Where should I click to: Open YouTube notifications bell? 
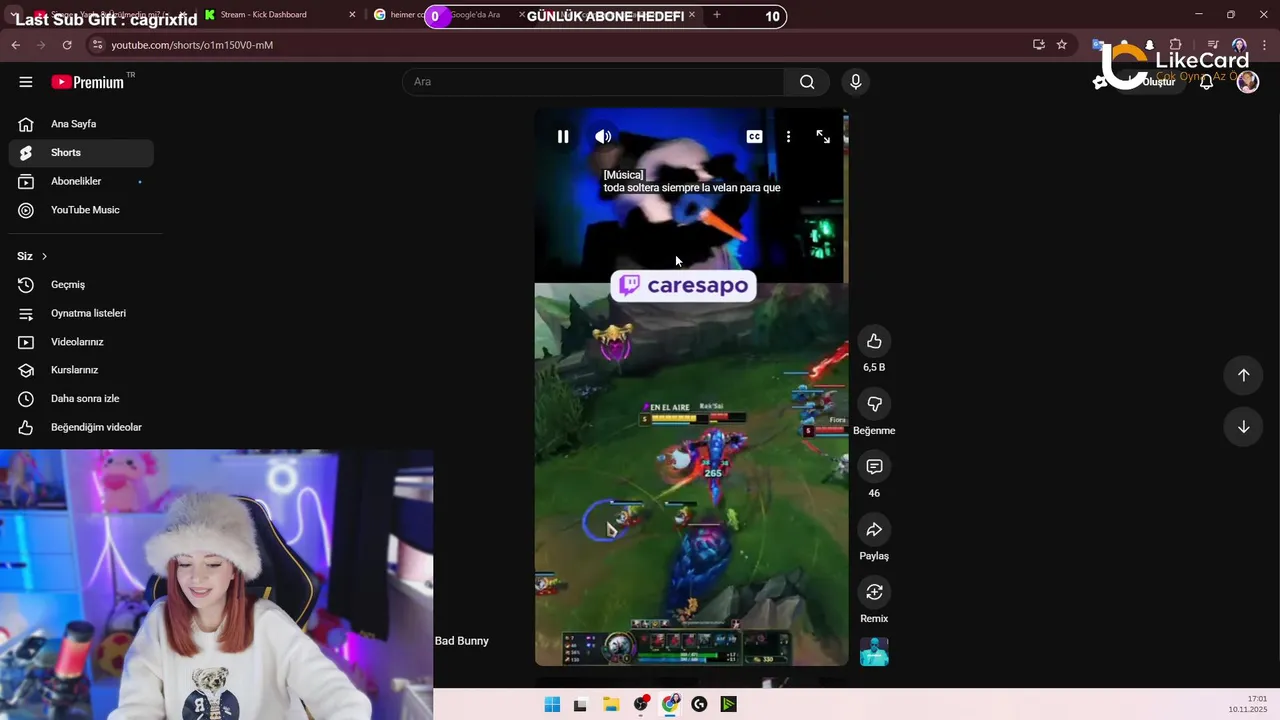coord(1206,82)
